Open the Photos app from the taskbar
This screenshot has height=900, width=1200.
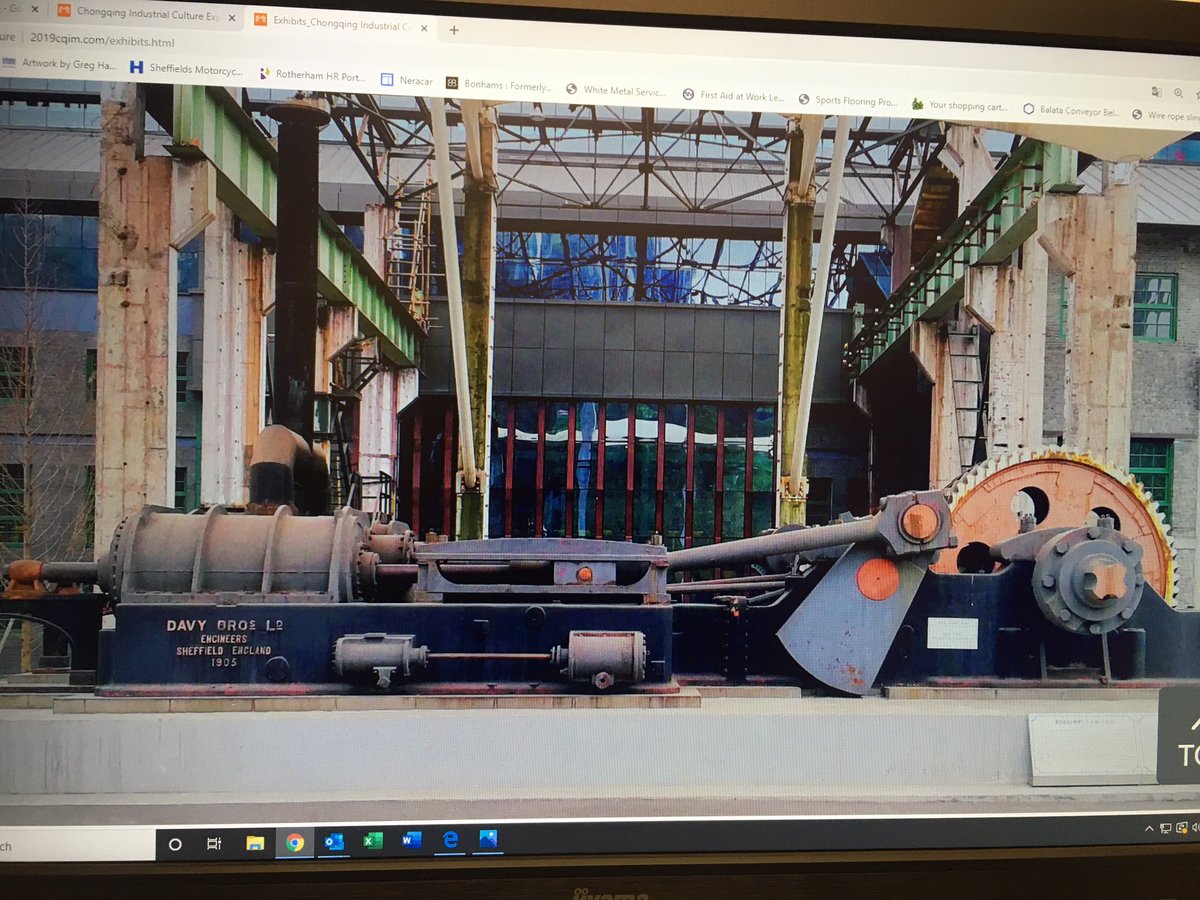[x=488, y=839]
